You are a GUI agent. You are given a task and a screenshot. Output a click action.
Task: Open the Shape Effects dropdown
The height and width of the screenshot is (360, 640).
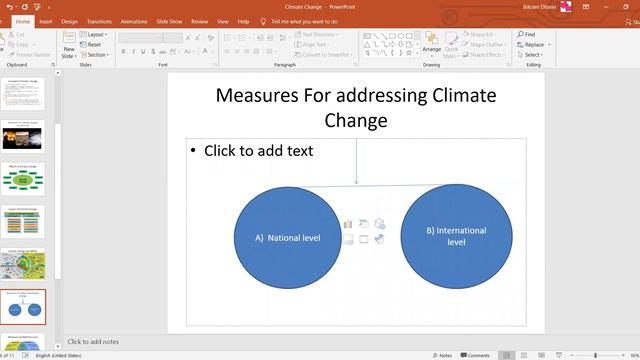[x=484, y=55]
